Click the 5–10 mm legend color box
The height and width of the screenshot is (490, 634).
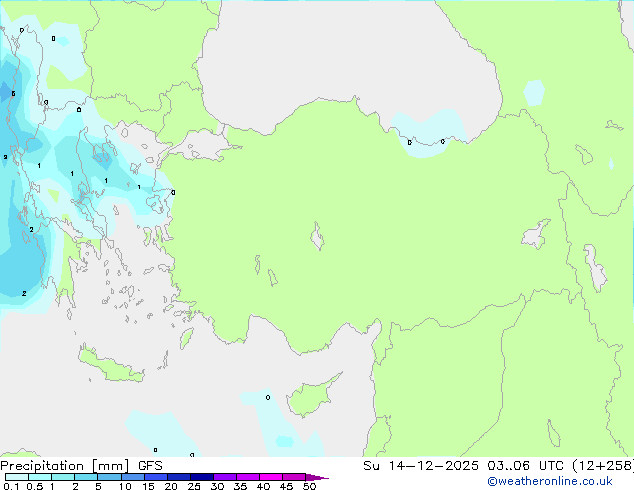tap(109, 477)
